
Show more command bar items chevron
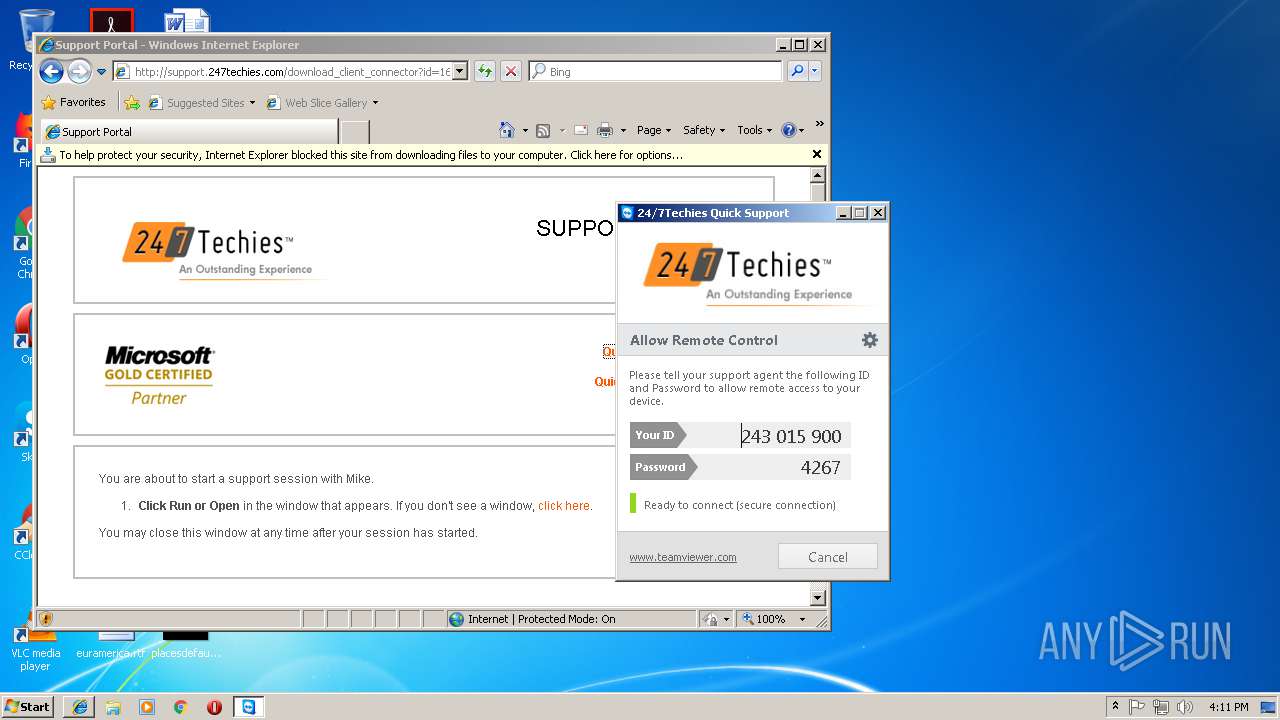[x=819, y=125]
